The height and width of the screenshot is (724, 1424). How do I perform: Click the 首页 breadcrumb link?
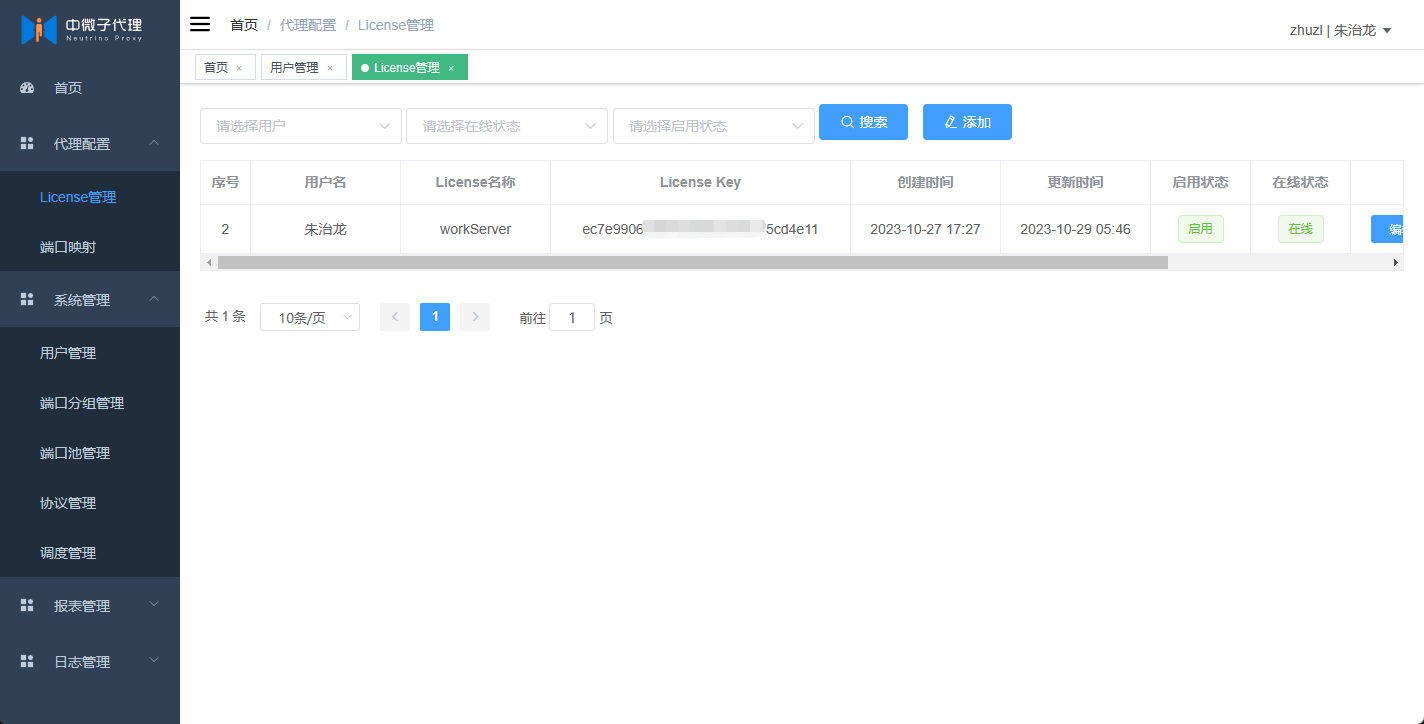pyautogui.click(x=244, y=25)
